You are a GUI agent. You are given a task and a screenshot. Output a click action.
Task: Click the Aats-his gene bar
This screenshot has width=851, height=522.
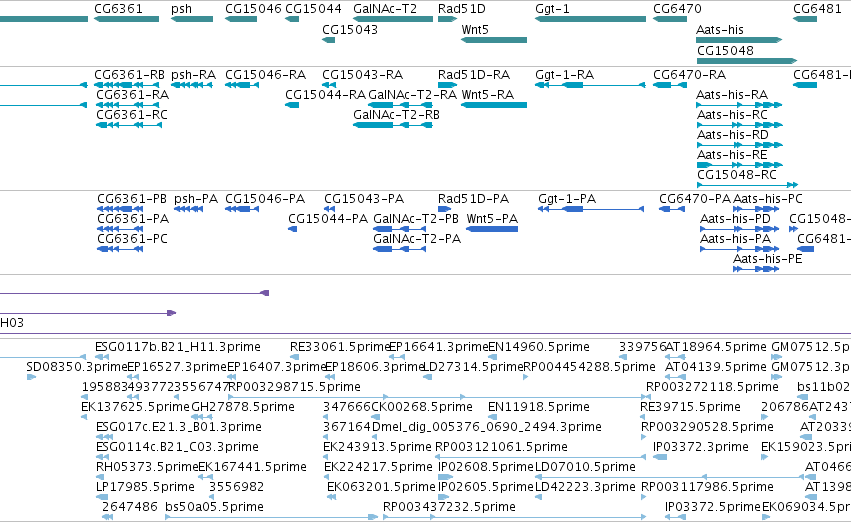coord(739,40)
